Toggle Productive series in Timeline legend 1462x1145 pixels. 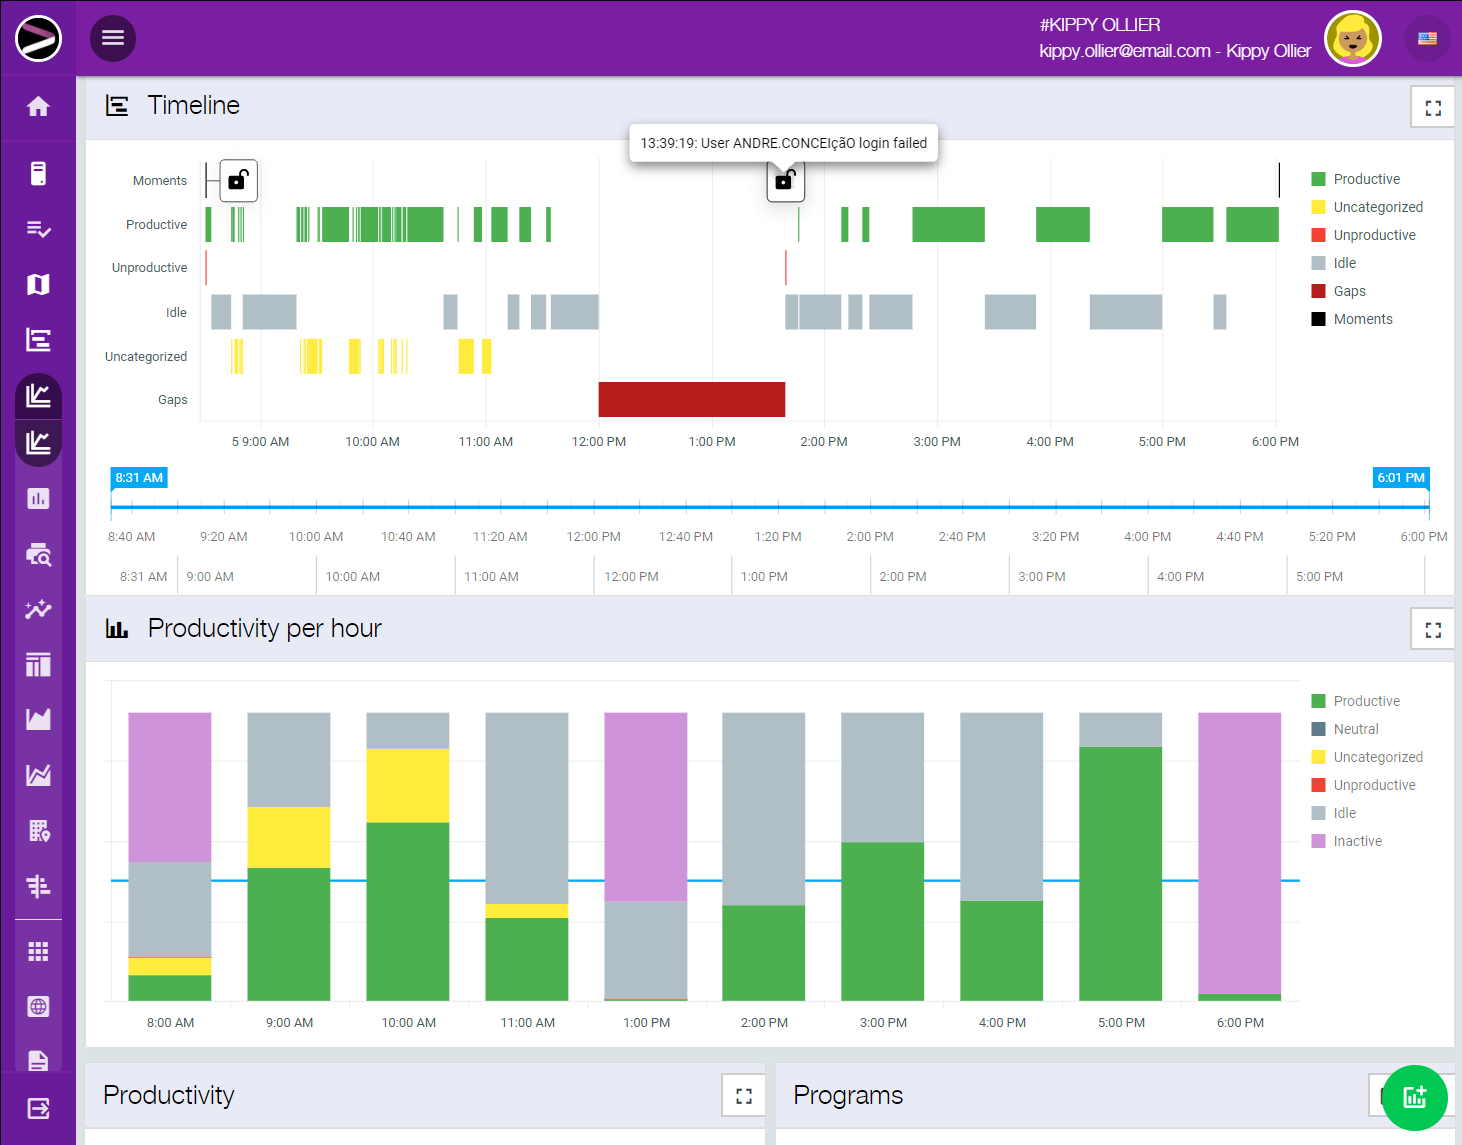[1365, 179]
